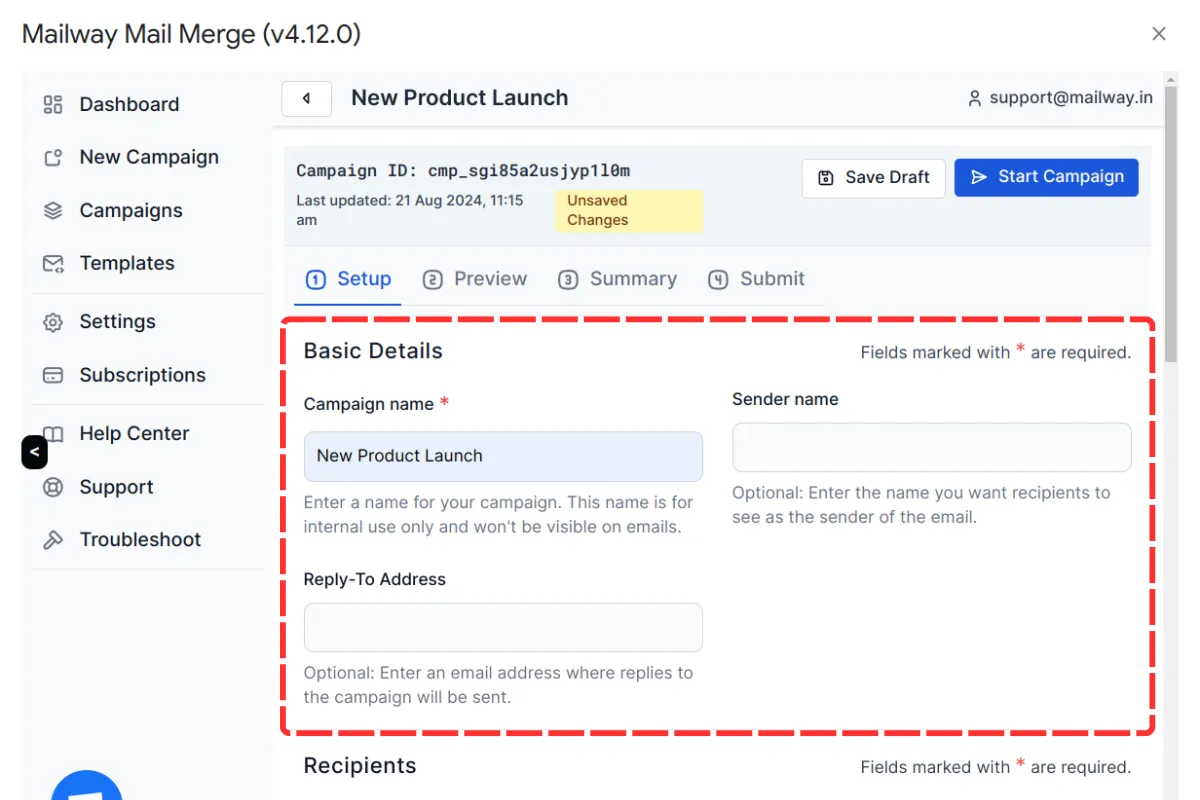Click the Support lifebuoy icon

point(53,488)
